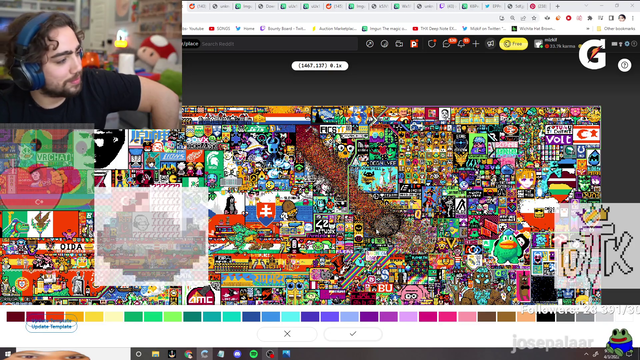Click the Chrome share page icon
The image size is (640, 360).
(523, 18)
